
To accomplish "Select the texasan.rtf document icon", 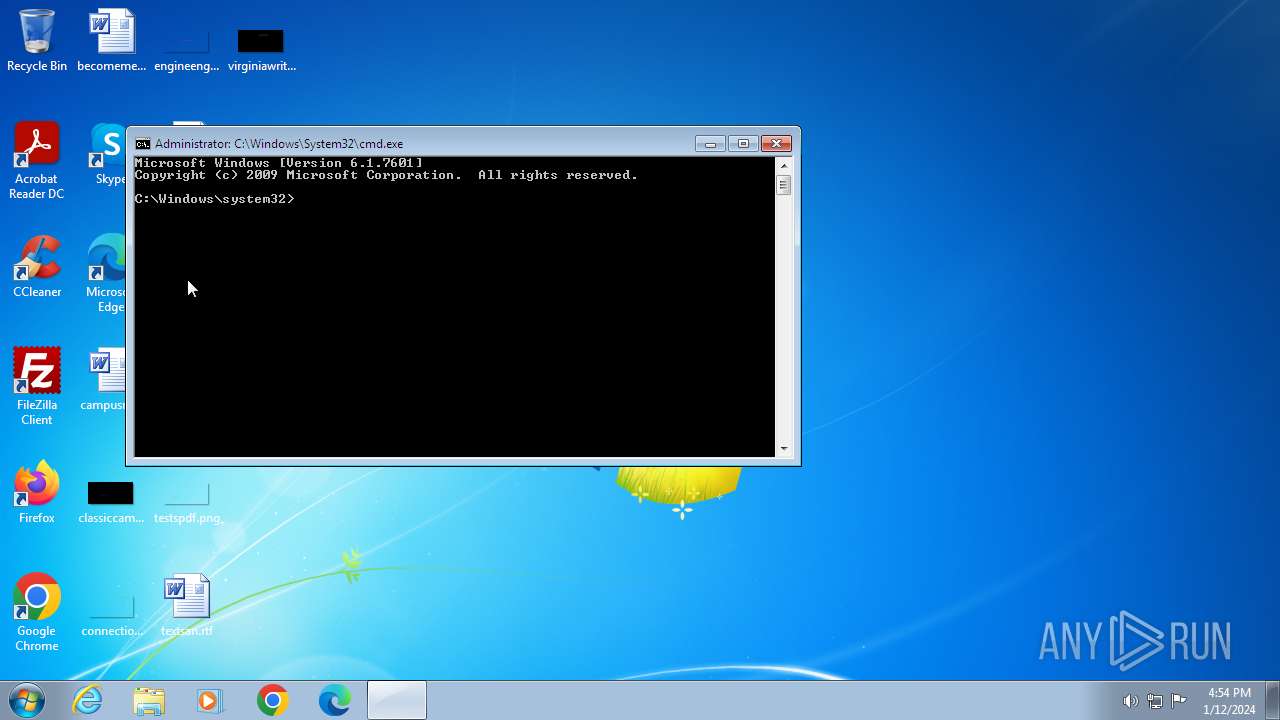I will coord(187,606).
